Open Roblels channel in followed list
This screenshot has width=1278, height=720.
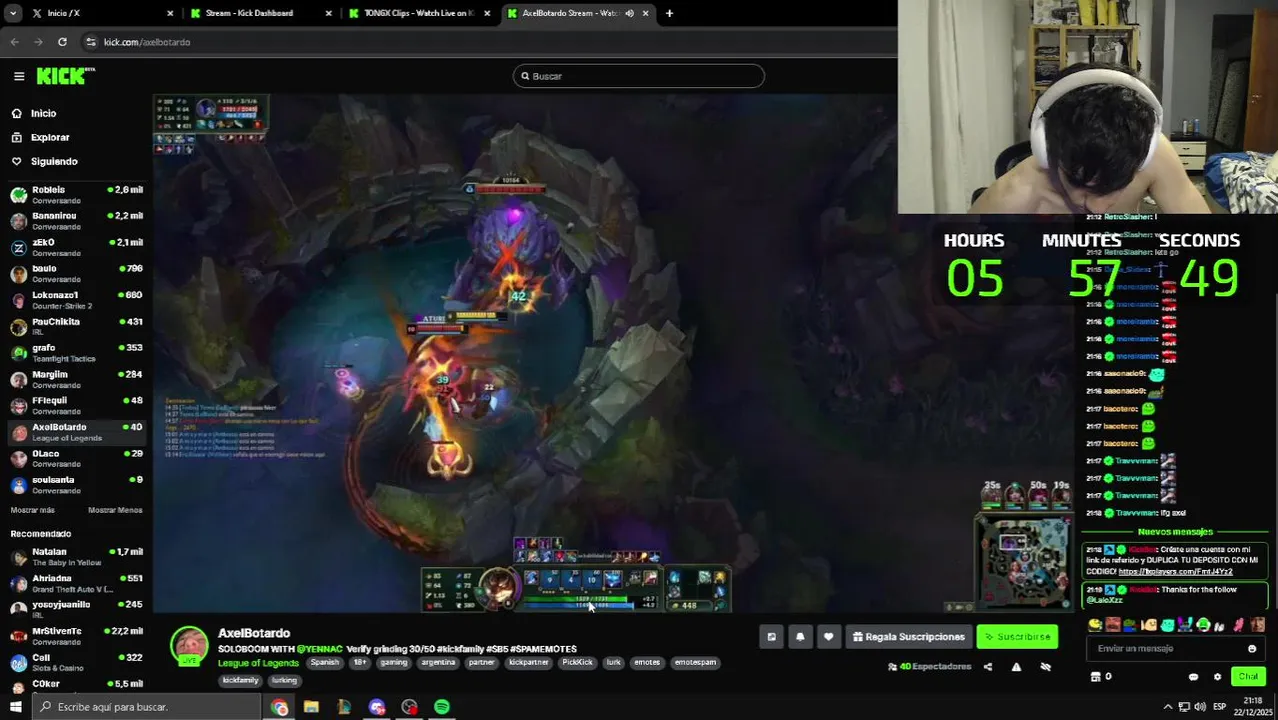76,194
